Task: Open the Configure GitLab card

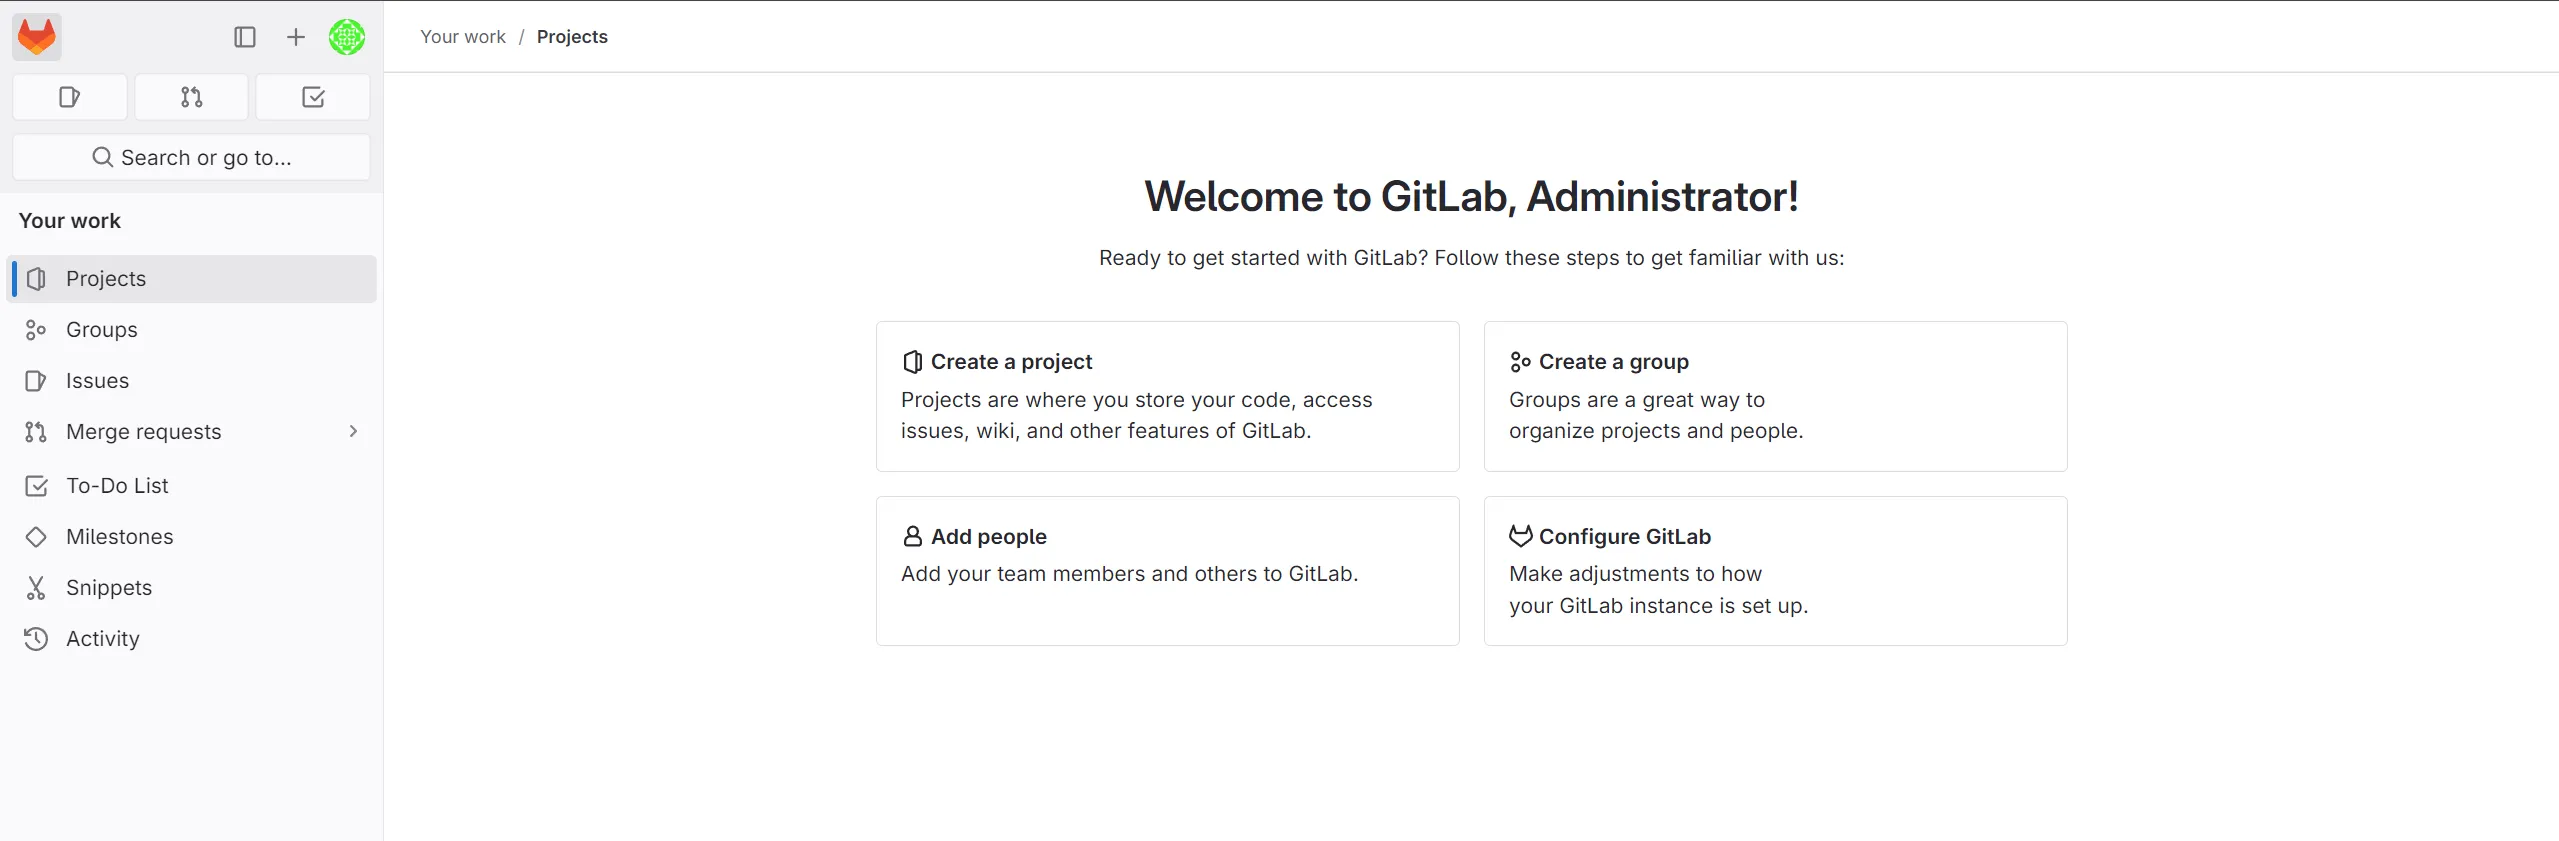Action: click(1775, 571)
